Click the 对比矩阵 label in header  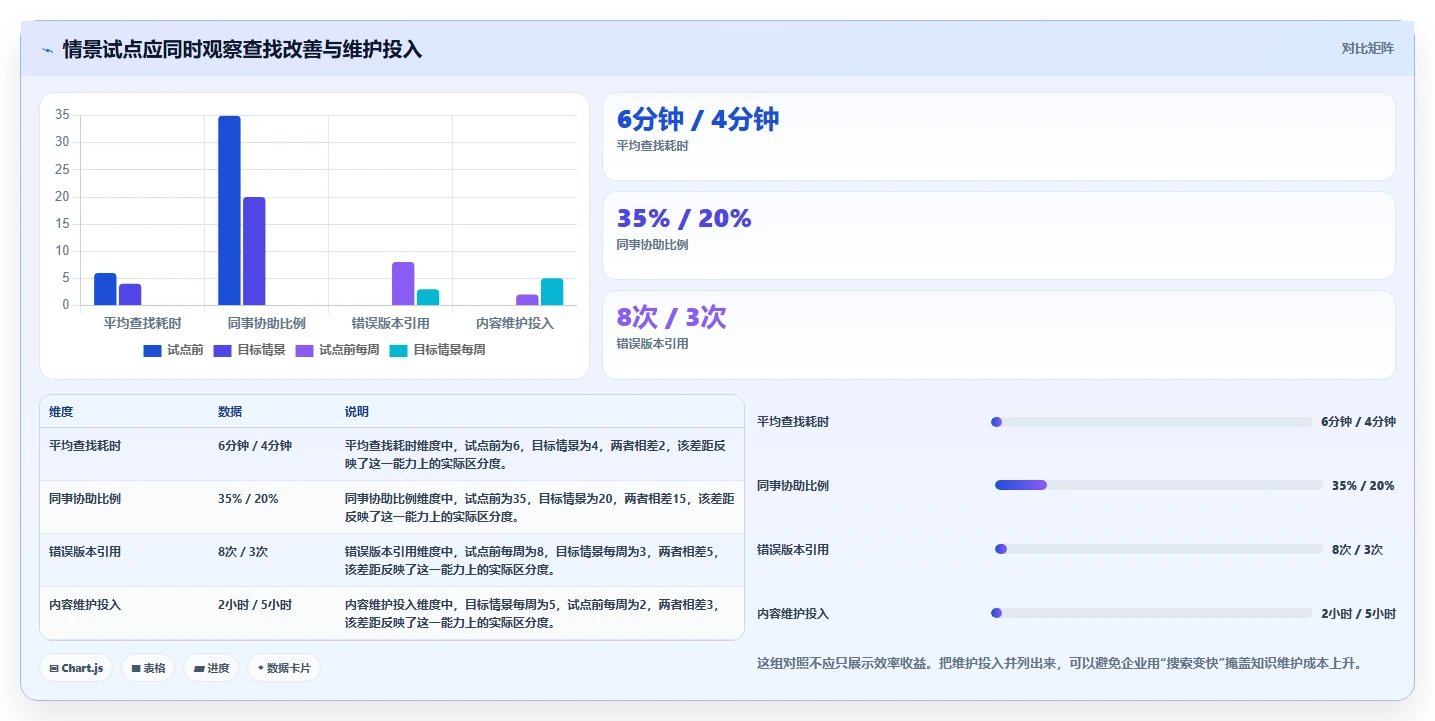(x=1367, y=48)
